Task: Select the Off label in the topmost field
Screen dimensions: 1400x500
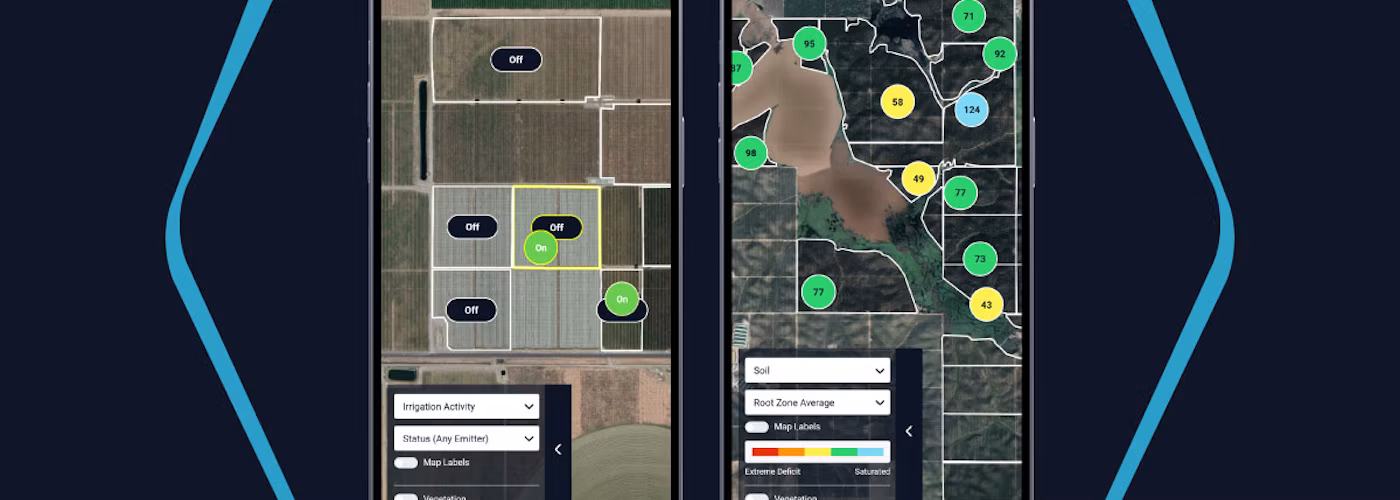Action: pos(516,60)
